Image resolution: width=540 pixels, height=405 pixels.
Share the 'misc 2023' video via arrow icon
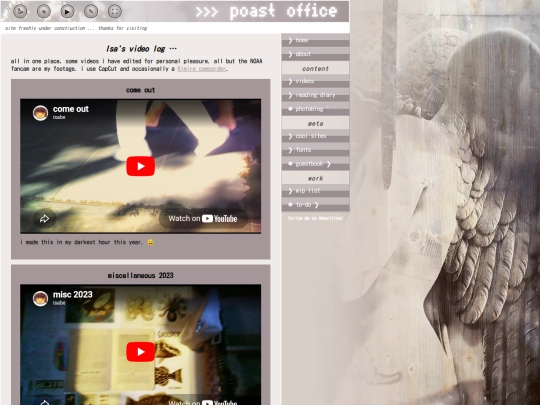click(44, 401)
